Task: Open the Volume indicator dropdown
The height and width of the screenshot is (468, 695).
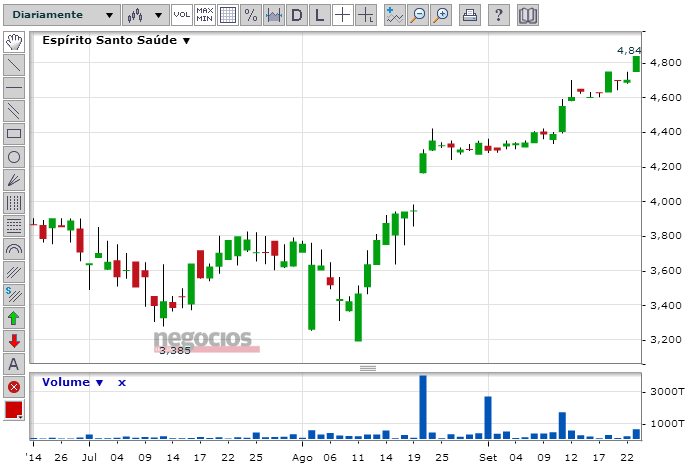Action: [x=73, y=382]
